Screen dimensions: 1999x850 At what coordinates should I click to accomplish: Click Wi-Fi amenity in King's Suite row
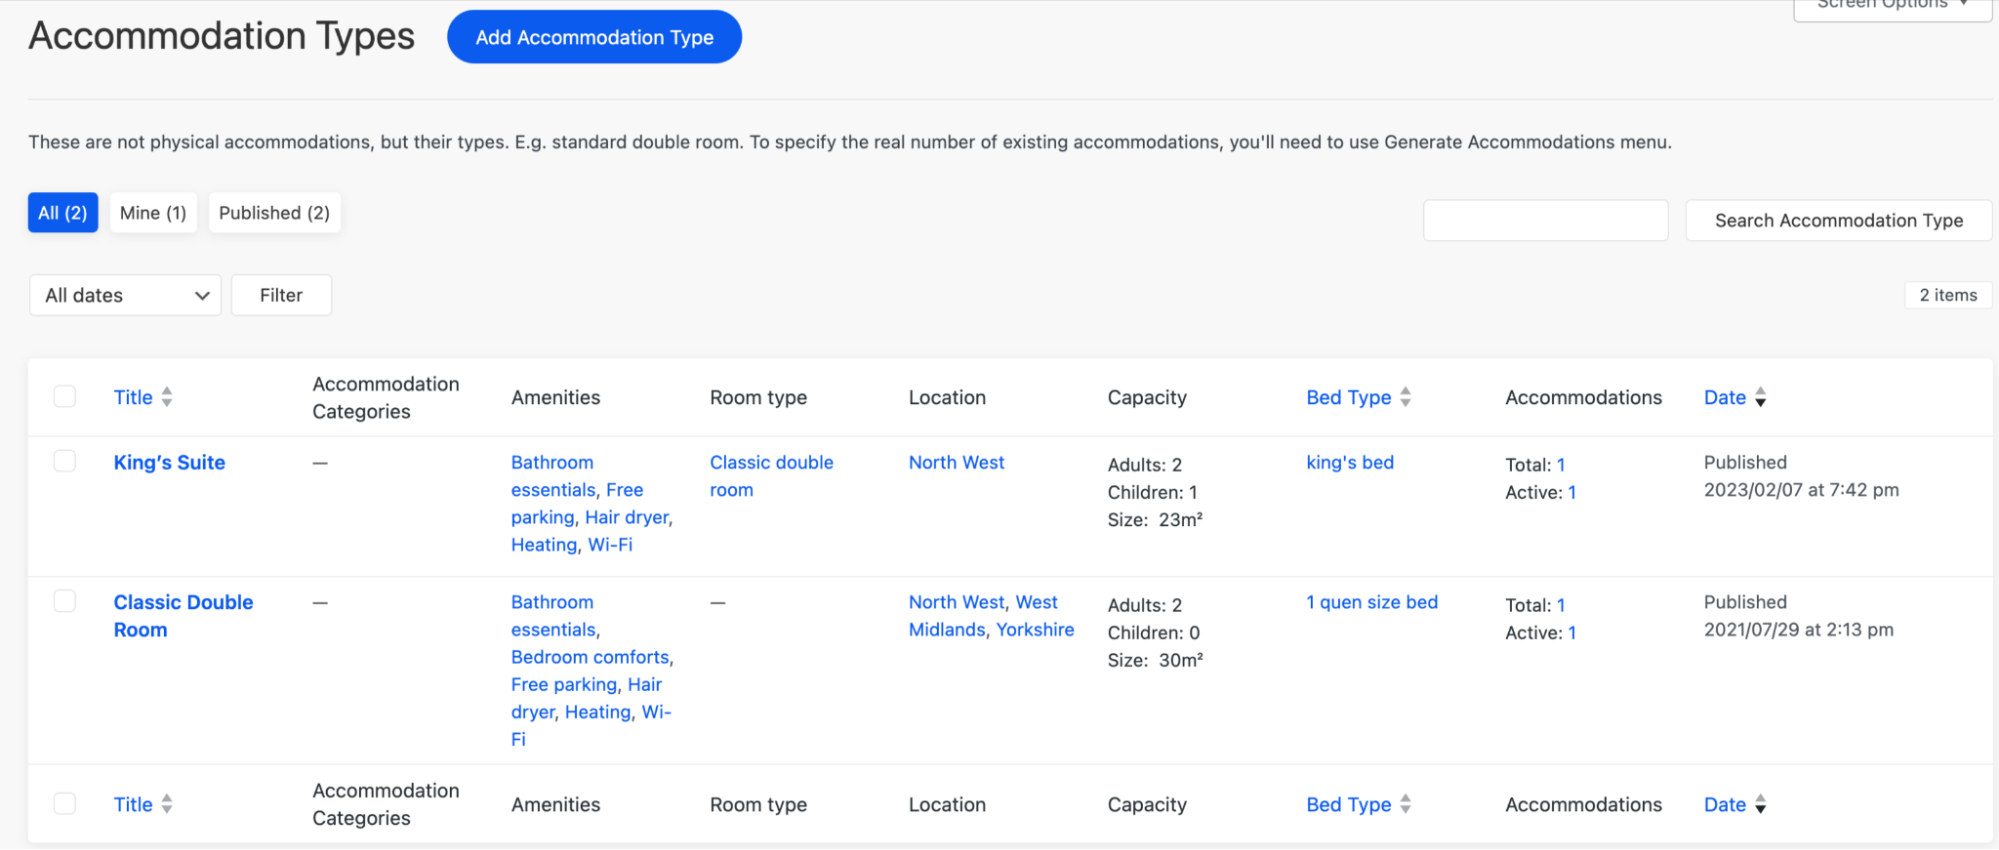pos(610,544)
